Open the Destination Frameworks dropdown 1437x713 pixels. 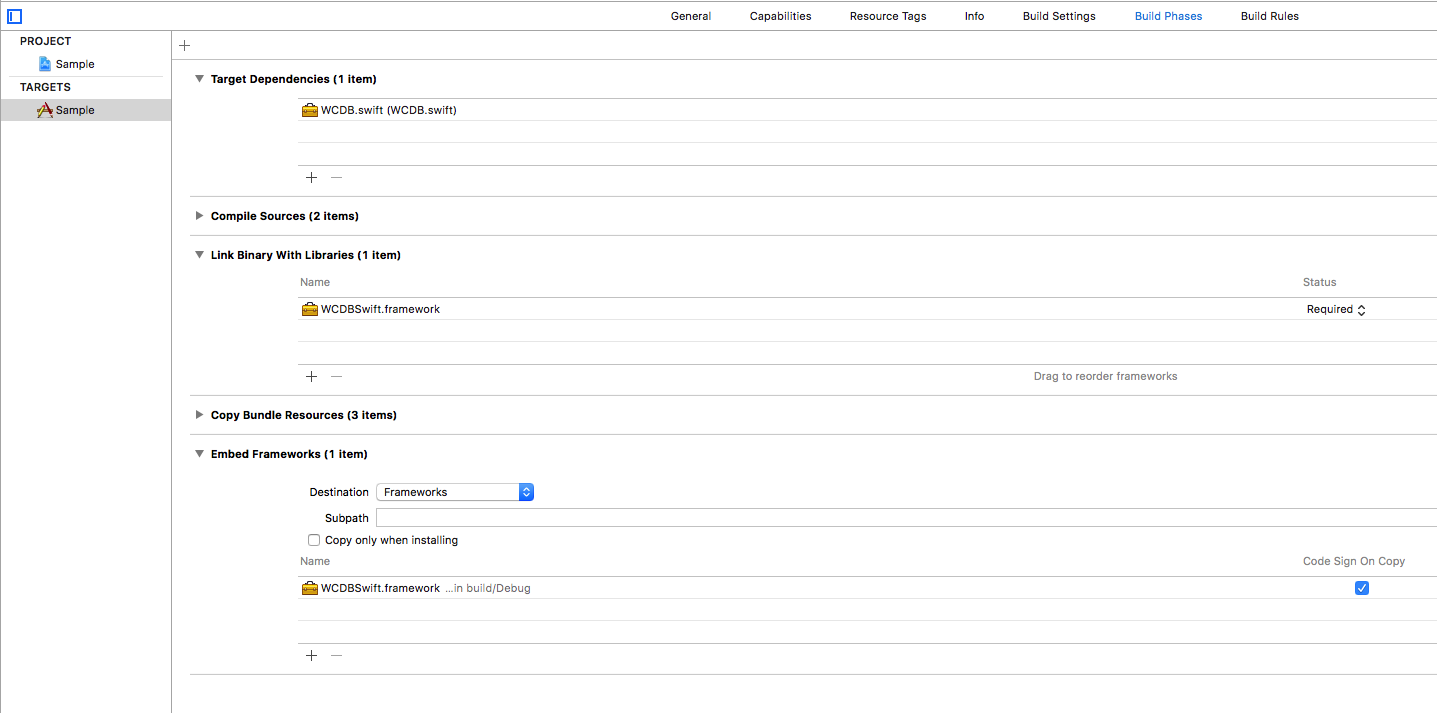(455, 492)
